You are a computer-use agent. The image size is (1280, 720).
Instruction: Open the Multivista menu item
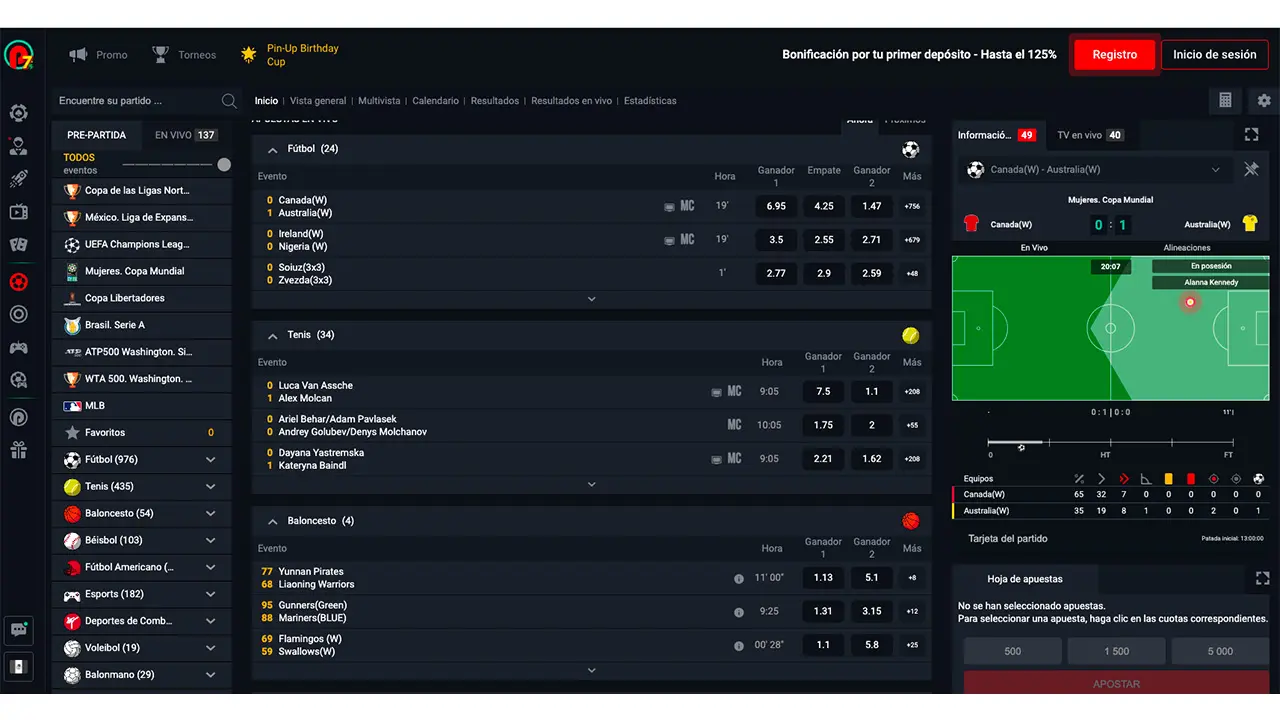click(x=379, y=101)
